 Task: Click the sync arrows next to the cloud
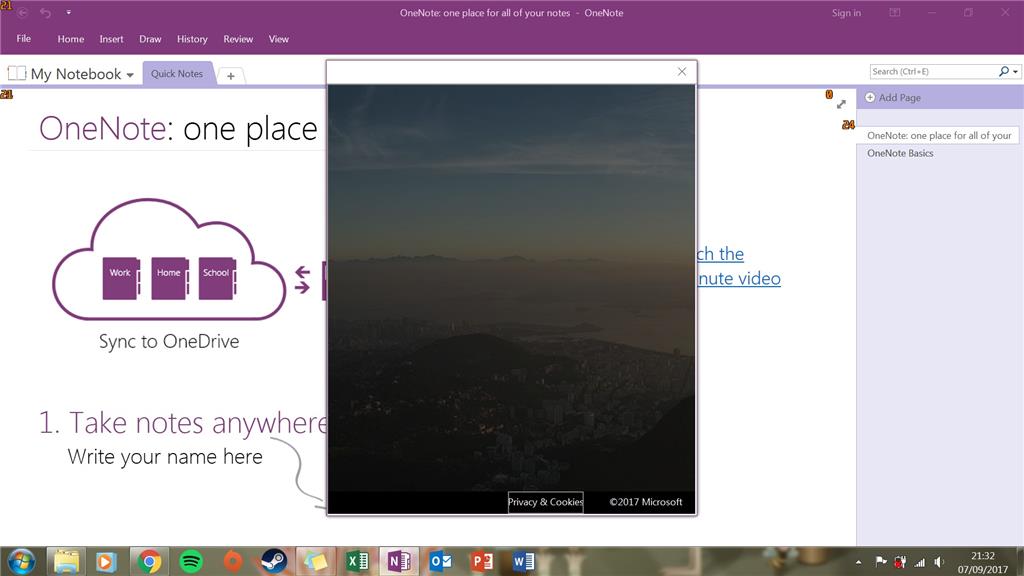click(x=302, y=279)
